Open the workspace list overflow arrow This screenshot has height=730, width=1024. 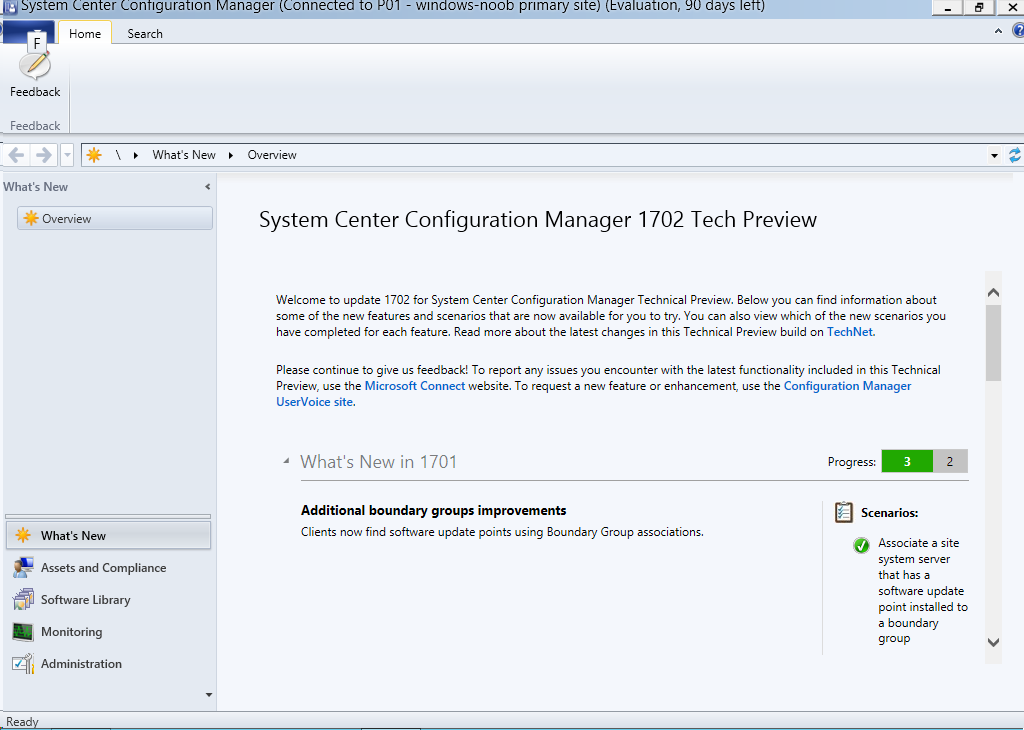[x=209, y=695]
